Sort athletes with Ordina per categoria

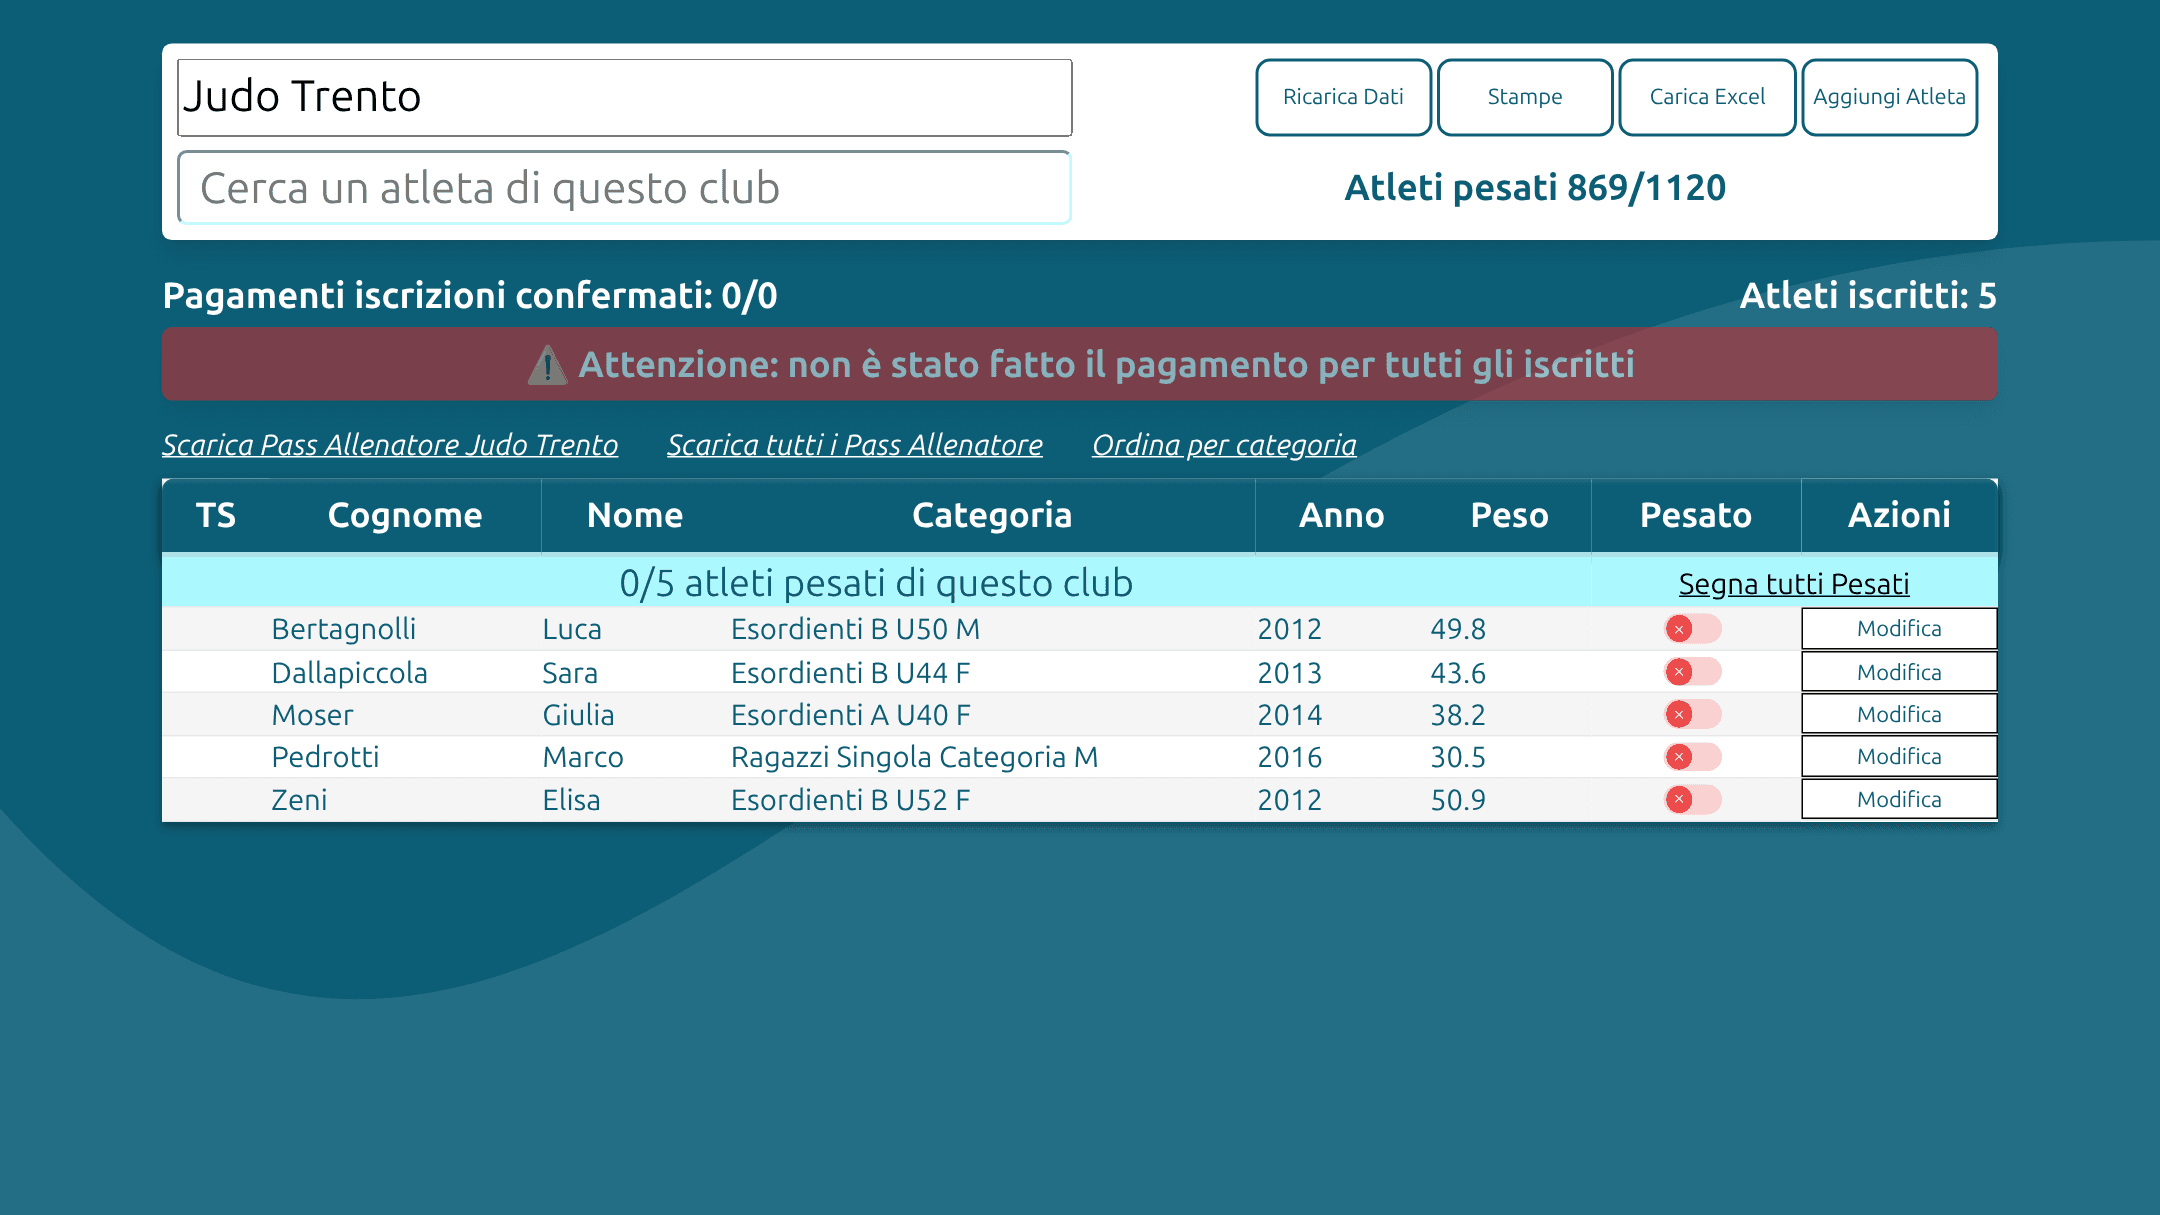click(x=1224, y=445)
